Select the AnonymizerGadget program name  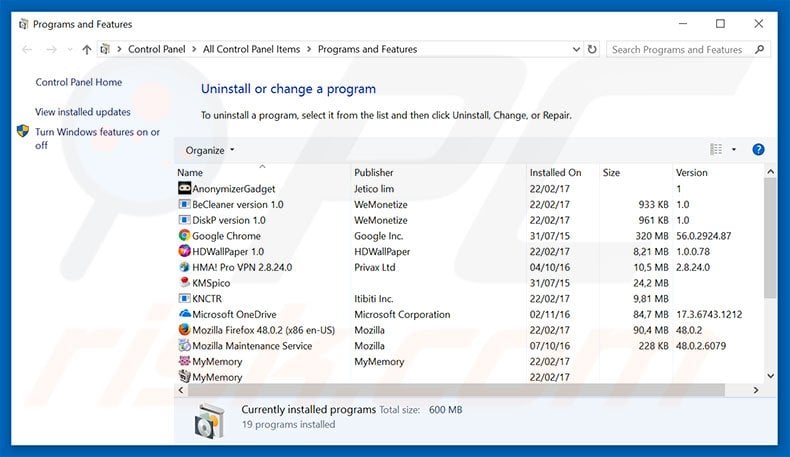tap(233, 189)
